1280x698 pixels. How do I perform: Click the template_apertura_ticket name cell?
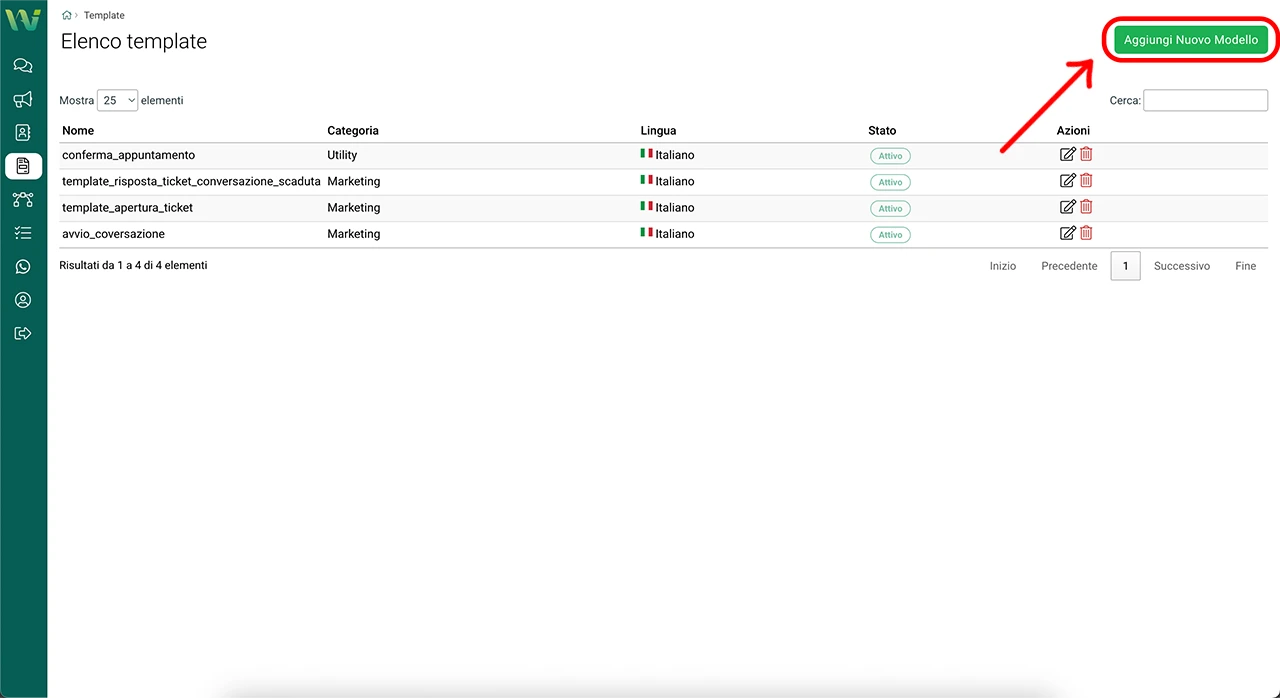[127, 207]
